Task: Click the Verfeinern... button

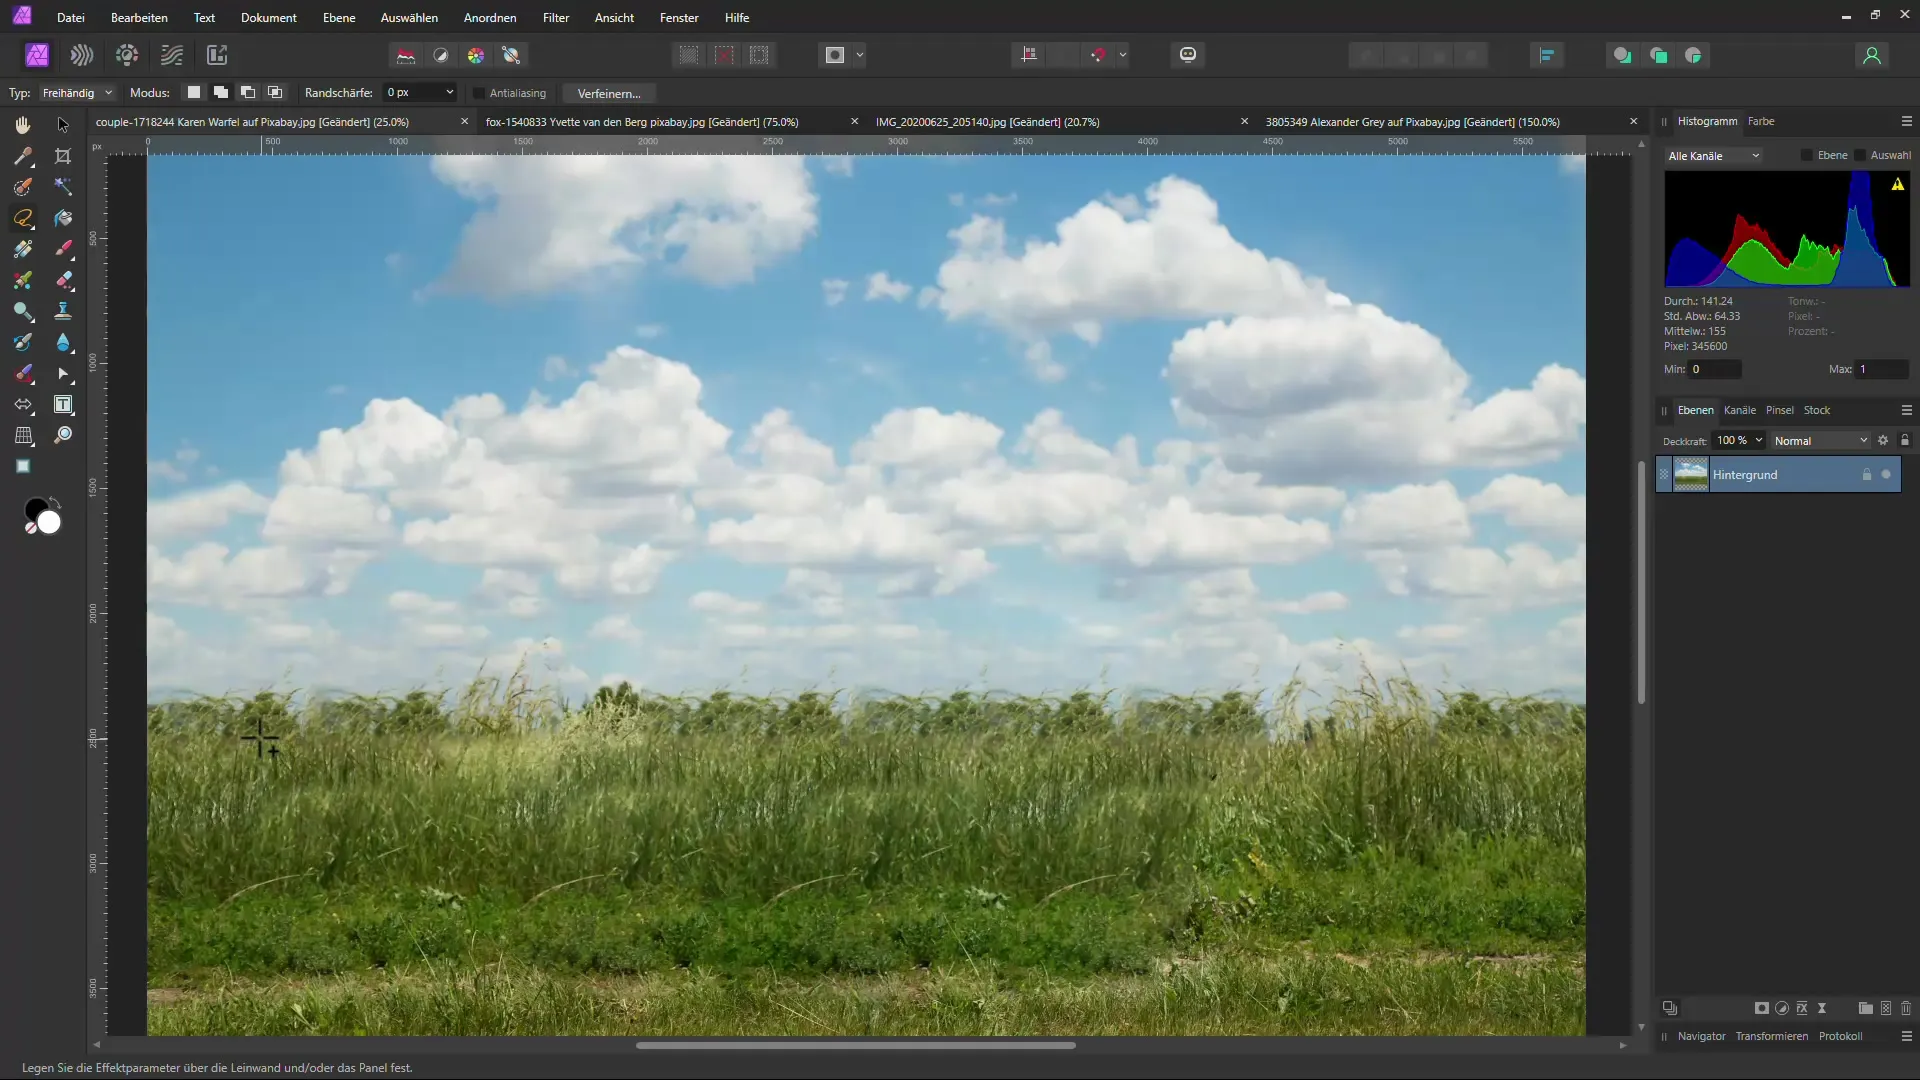Action: point(609,93)
